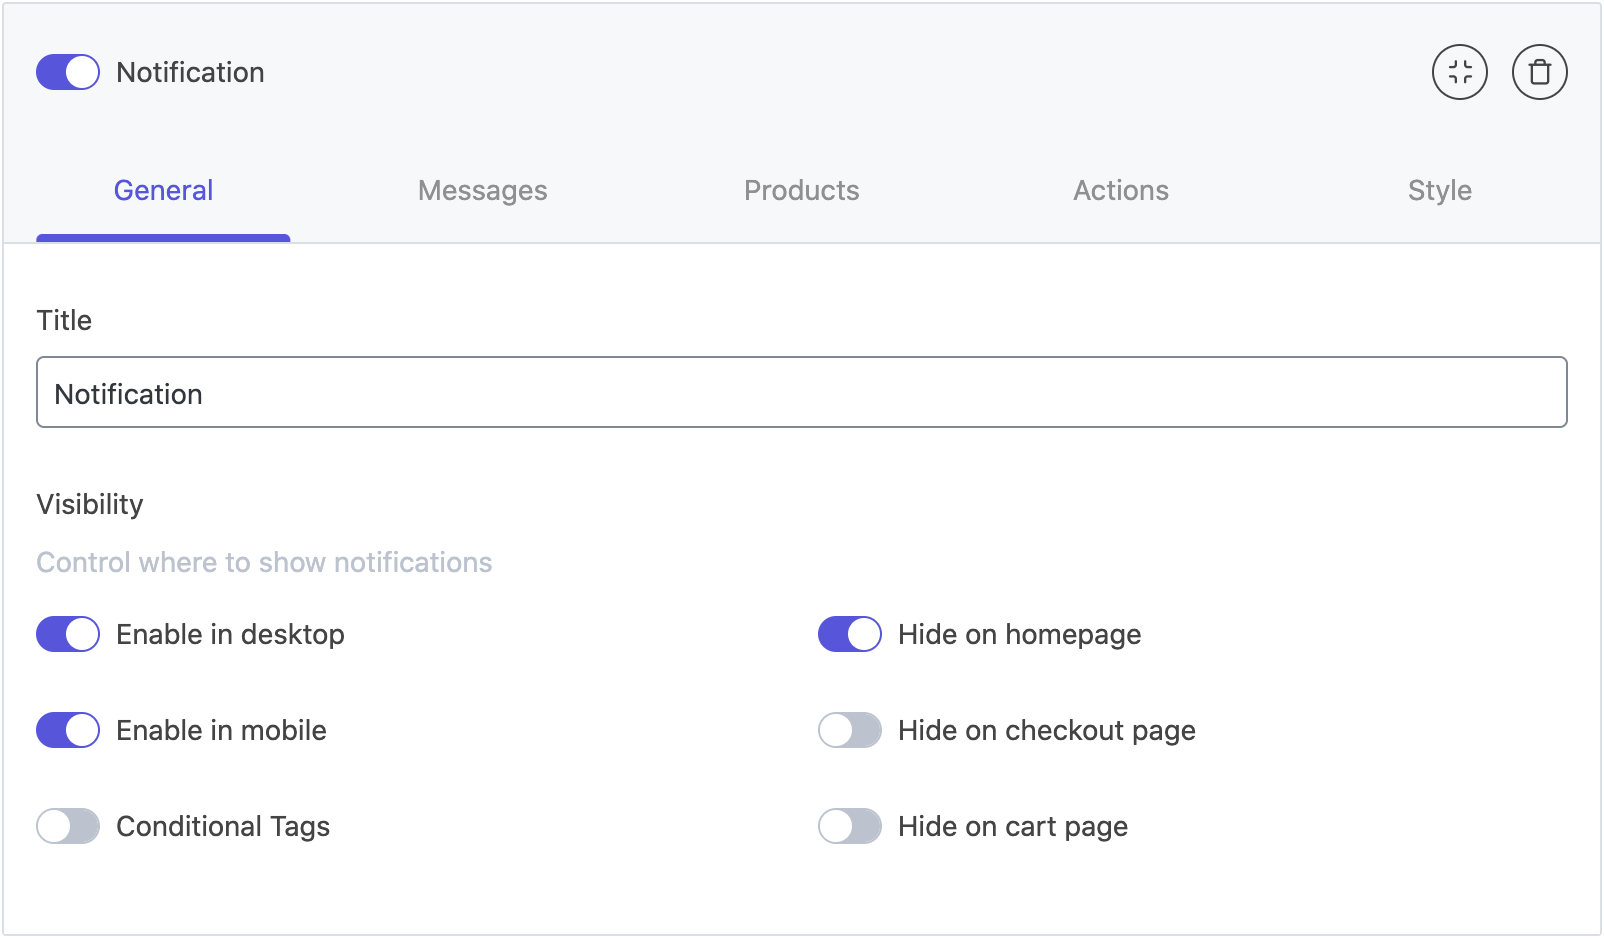1604x938 pixels.
Task: Click into the Title input field
Action: (802, 392)
